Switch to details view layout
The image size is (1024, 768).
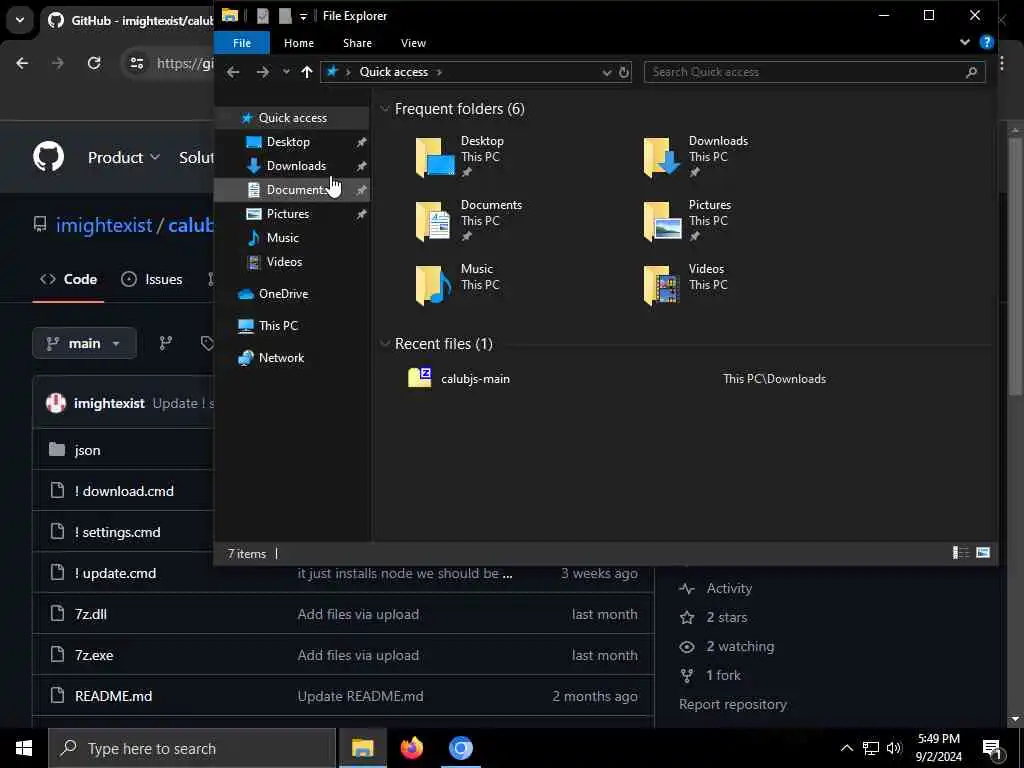[x=961, y=553]
